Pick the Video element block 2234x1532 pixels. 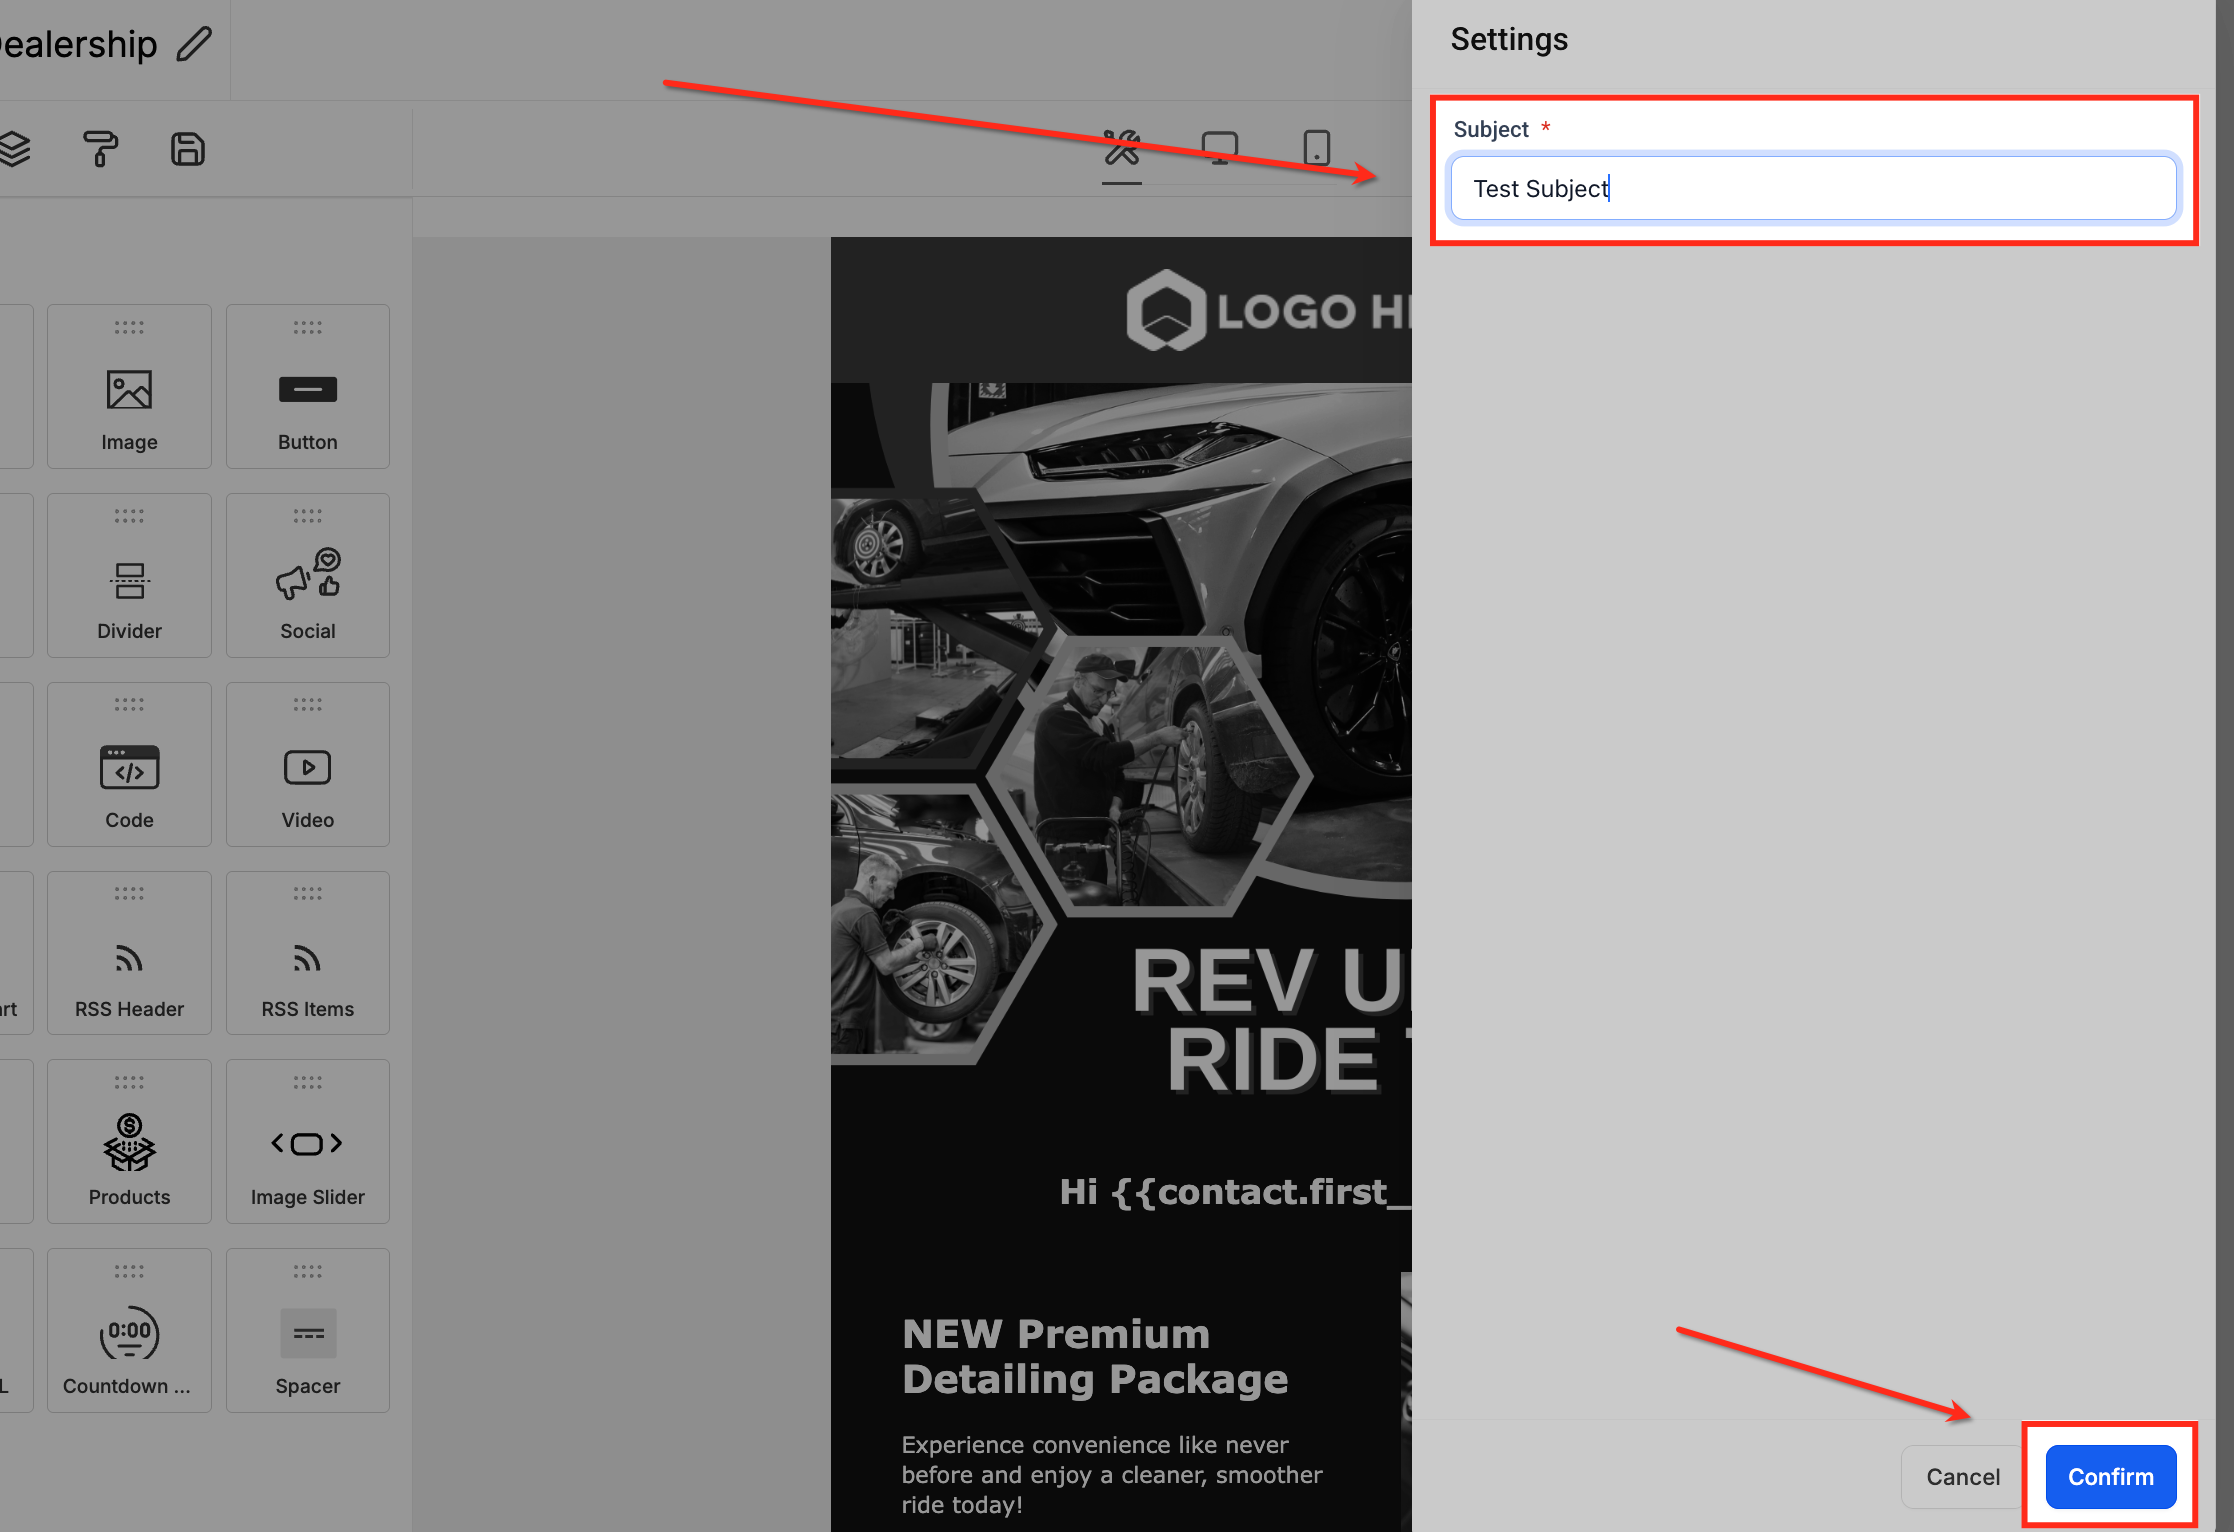307,765
